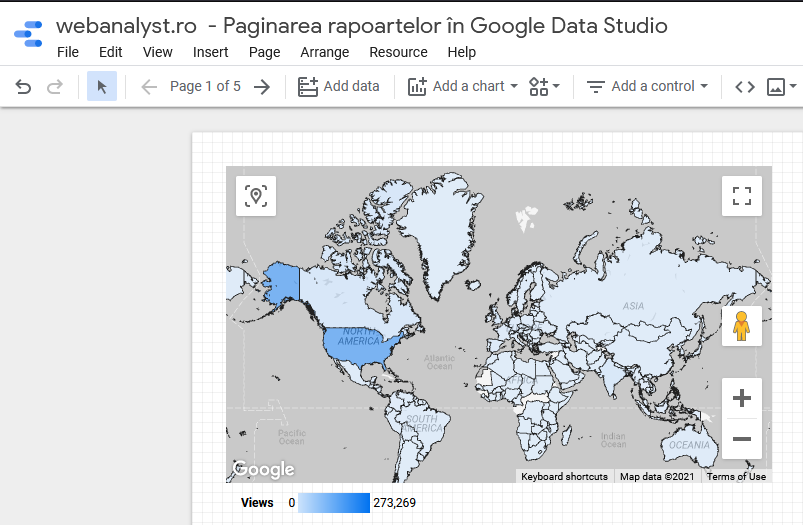Click the Map data ©2021 text
The height and width of the screenshot is (525, 803).
(x=657, y=476)
